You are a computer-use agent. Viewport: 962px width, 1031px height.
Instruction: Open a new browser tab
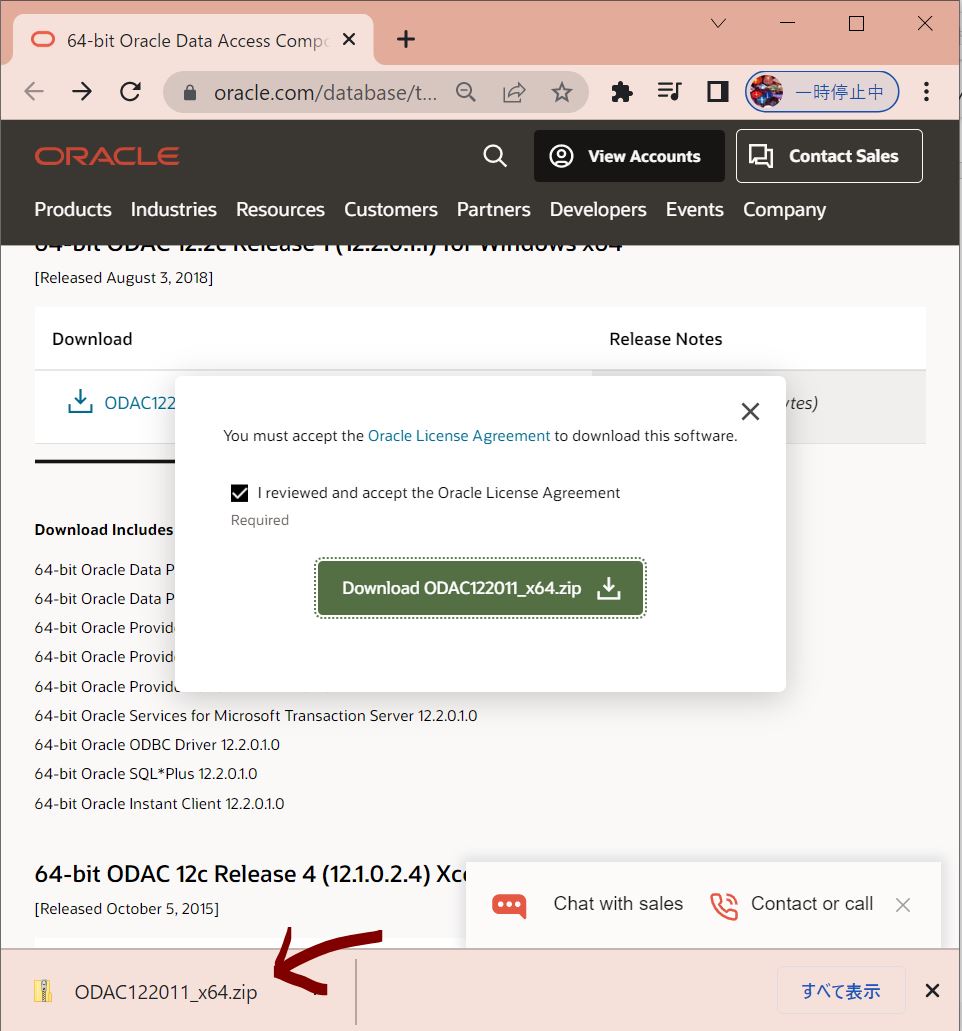point(405,40)
